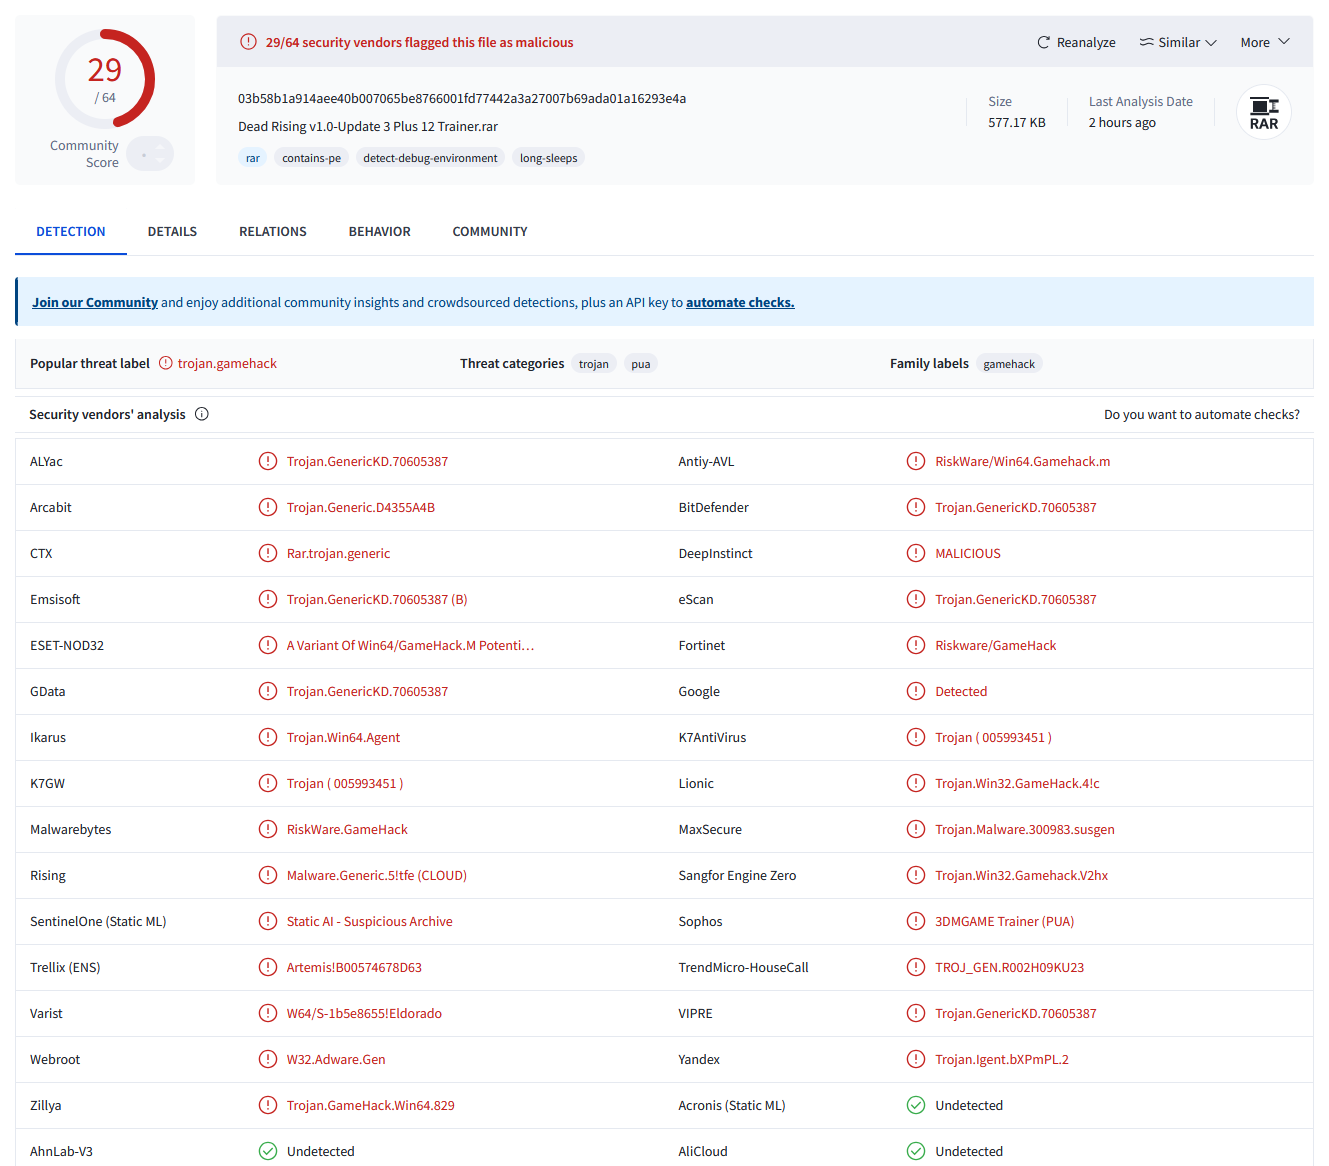Click the Artemis!B00574678D63 result text

(354, 967)
